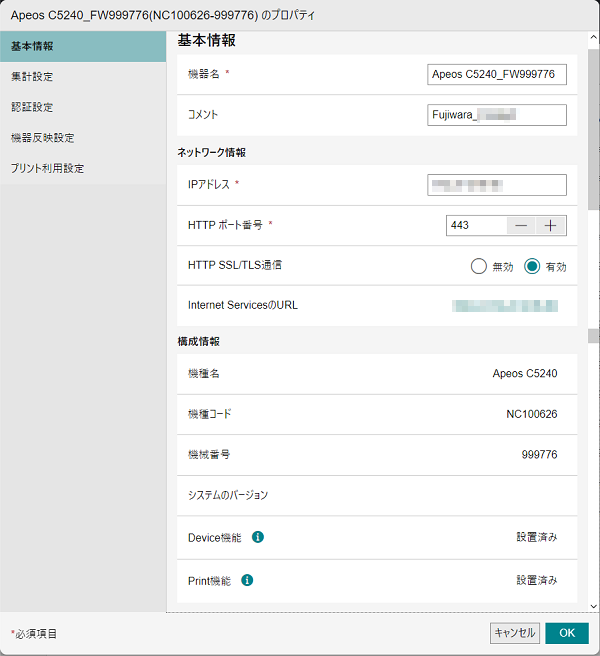Select the 機種名 value Apeos C5240
Screen dimensions: 600x656
tap(525, 373)
